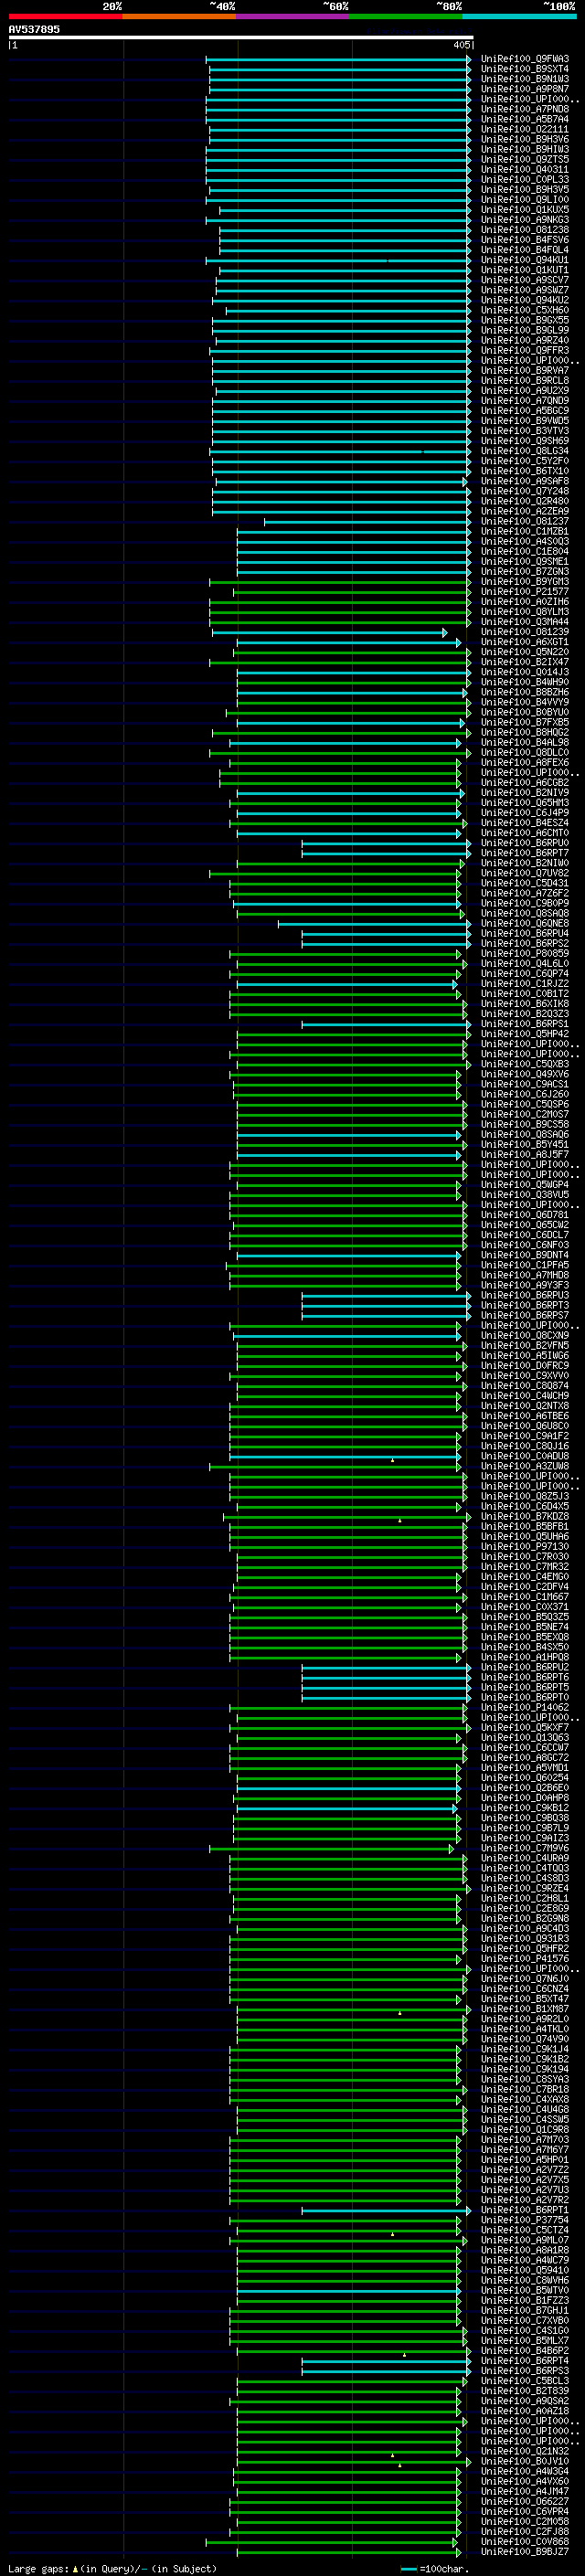Select the UniRef100_P21577 label
585x2576 pixels.
pyautogui.click(x=525, y=591)
